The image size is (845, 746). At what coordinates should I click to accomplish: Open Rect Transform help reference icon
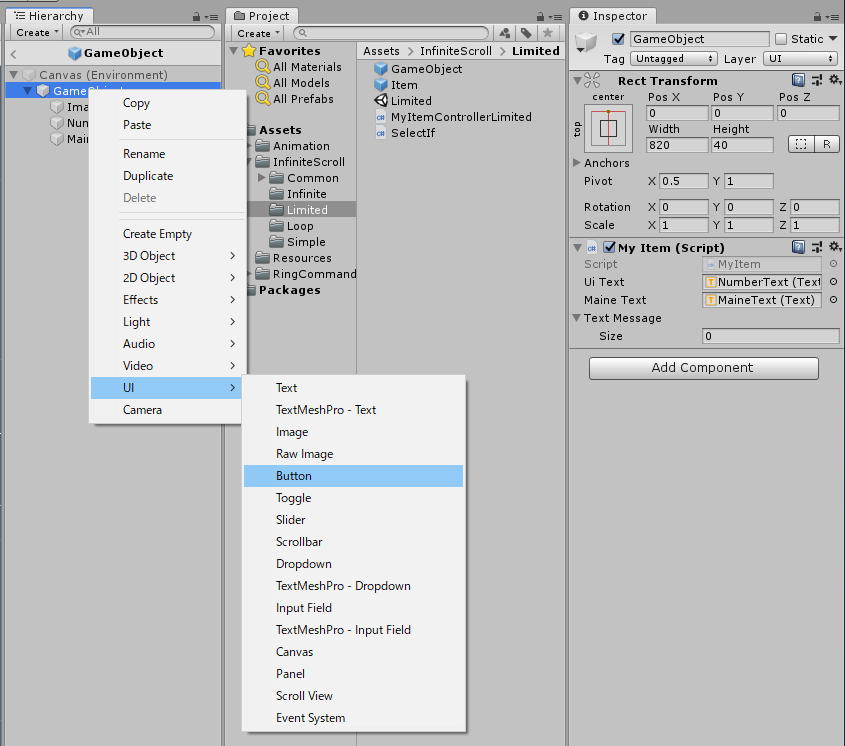798,80
